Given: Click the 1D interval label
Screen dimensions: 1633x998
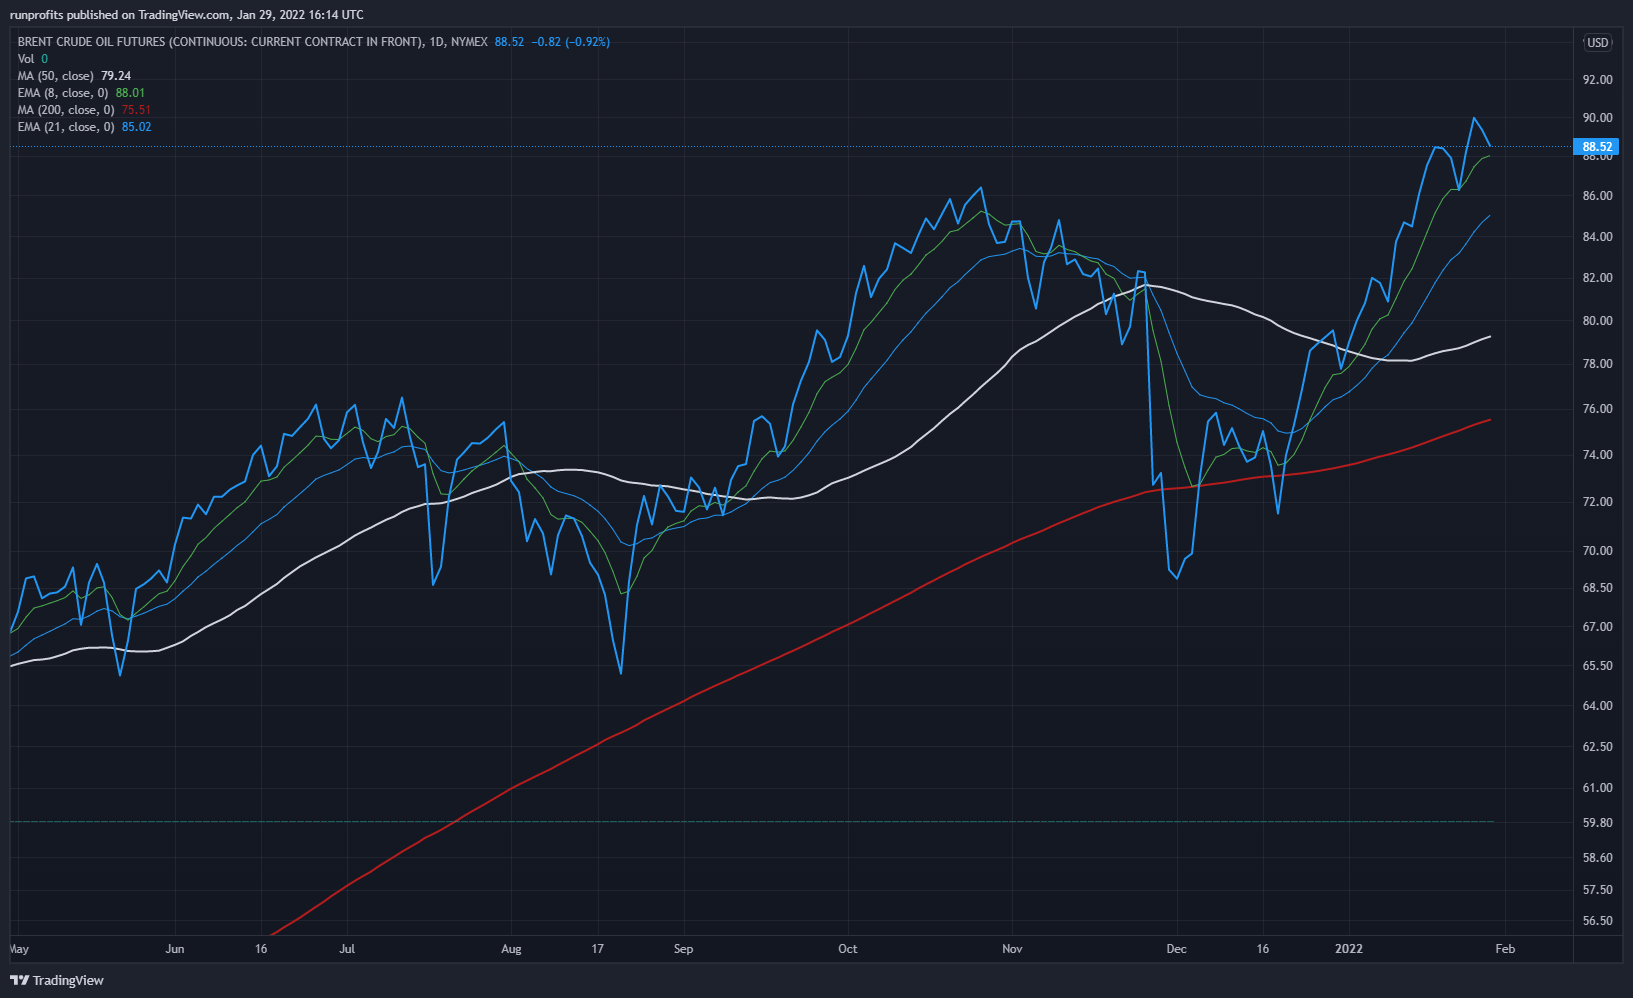Looking at the screenshot, I should pyautogui.click(x=436, y=42).
